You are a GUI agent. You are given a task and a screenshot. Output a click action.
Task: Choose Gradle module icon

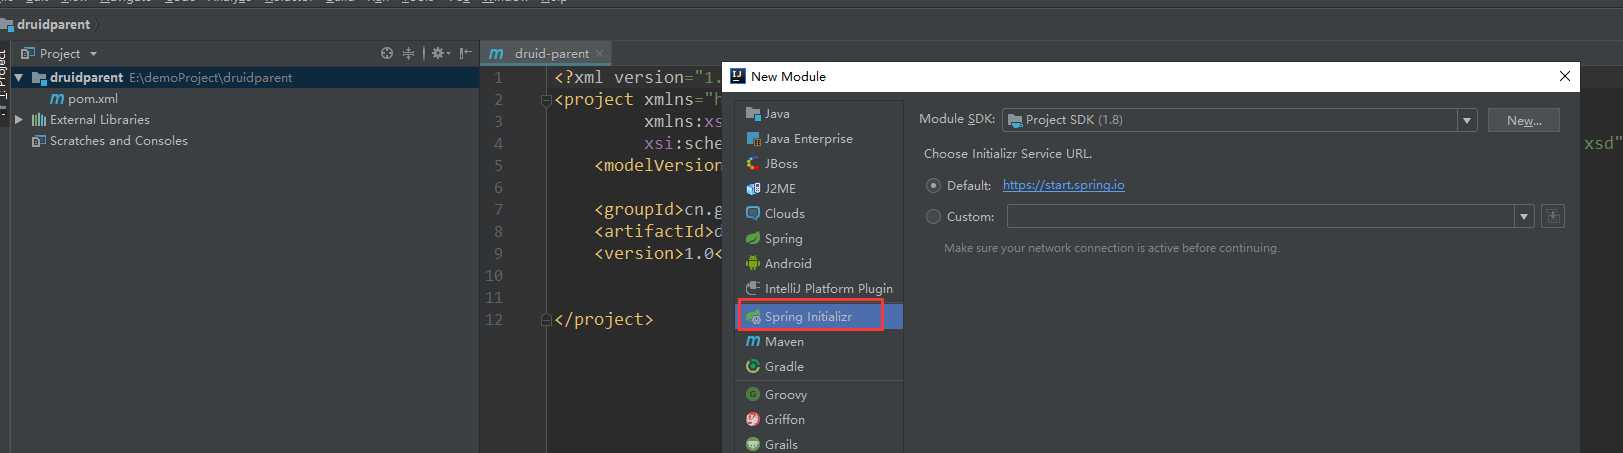753,367
